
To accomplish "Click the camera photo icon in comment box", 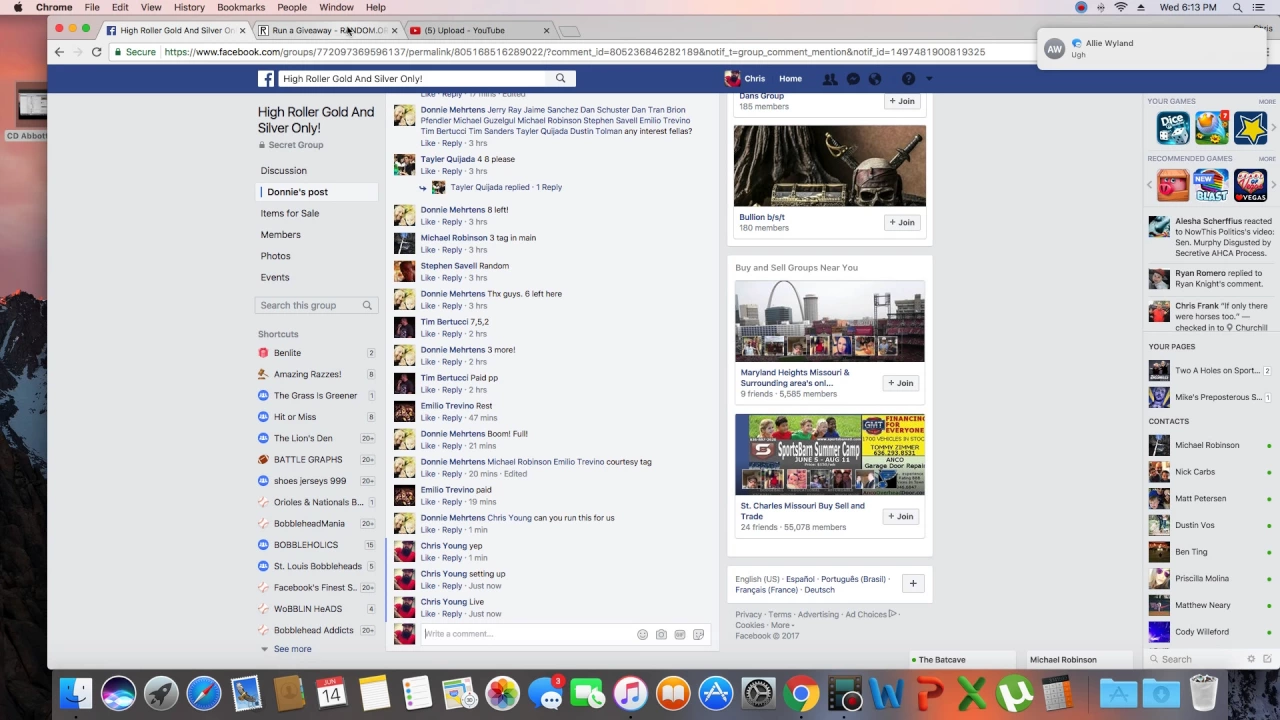I will (x=661, y=634).
